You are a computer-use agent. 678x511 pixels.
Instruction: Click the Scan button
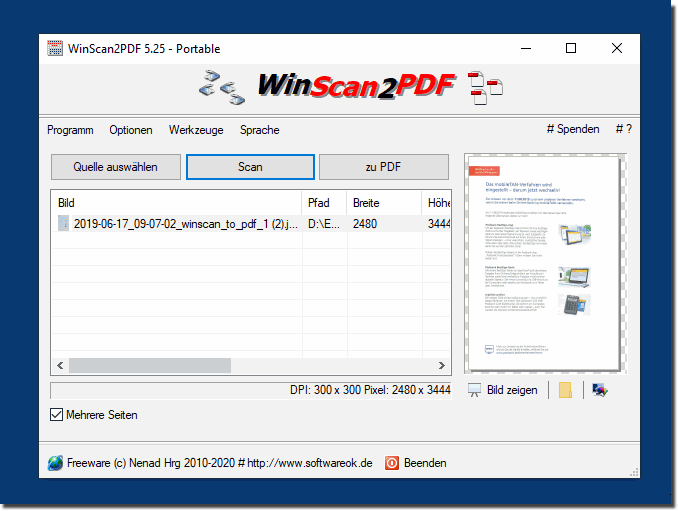(x=250, y=167)
